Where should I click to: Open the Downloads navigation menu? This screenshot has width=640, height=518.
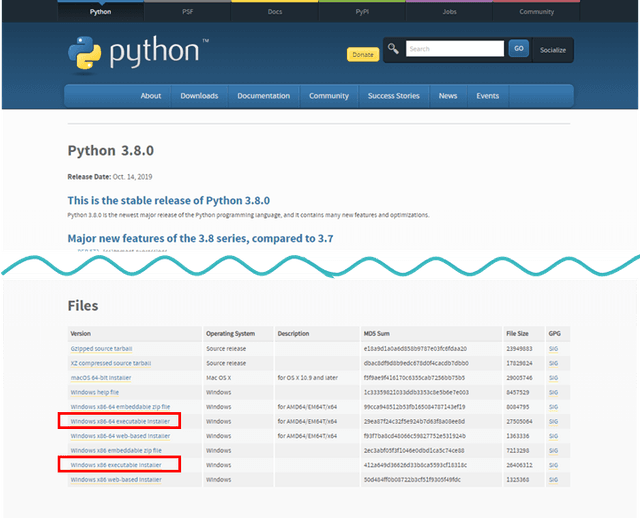pos(199,96)
